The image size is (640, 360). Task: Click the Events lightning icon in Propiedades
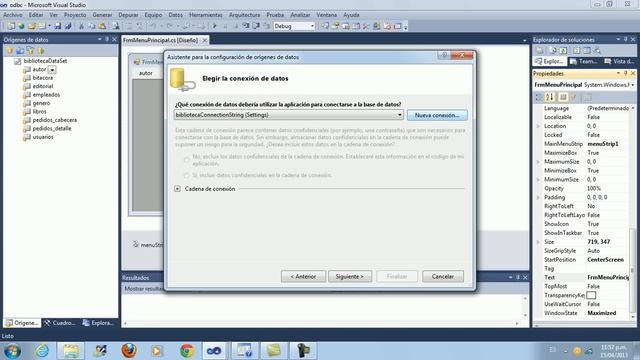pyautogui.click(x=574, y=97)
